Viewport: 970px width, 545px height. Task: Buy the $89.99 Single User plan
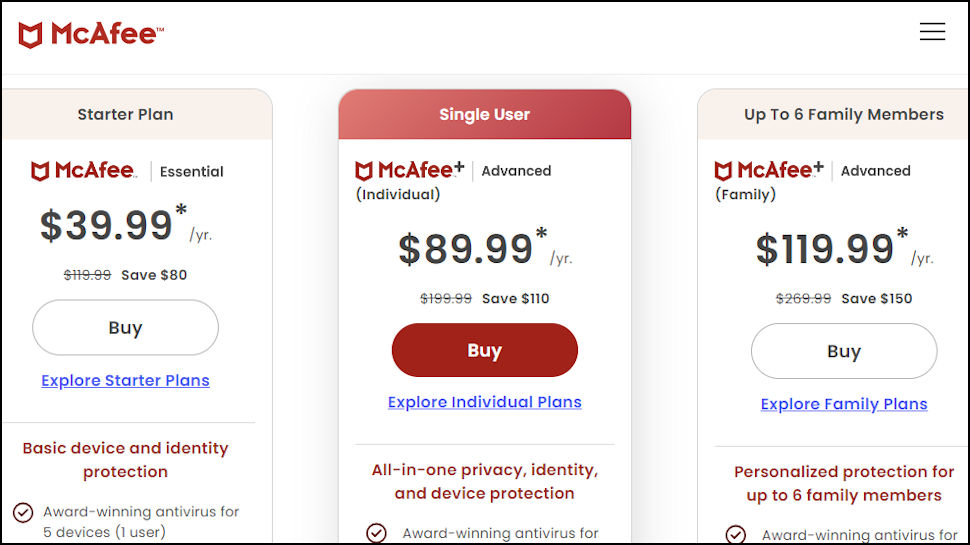click(x=484, y=350)
